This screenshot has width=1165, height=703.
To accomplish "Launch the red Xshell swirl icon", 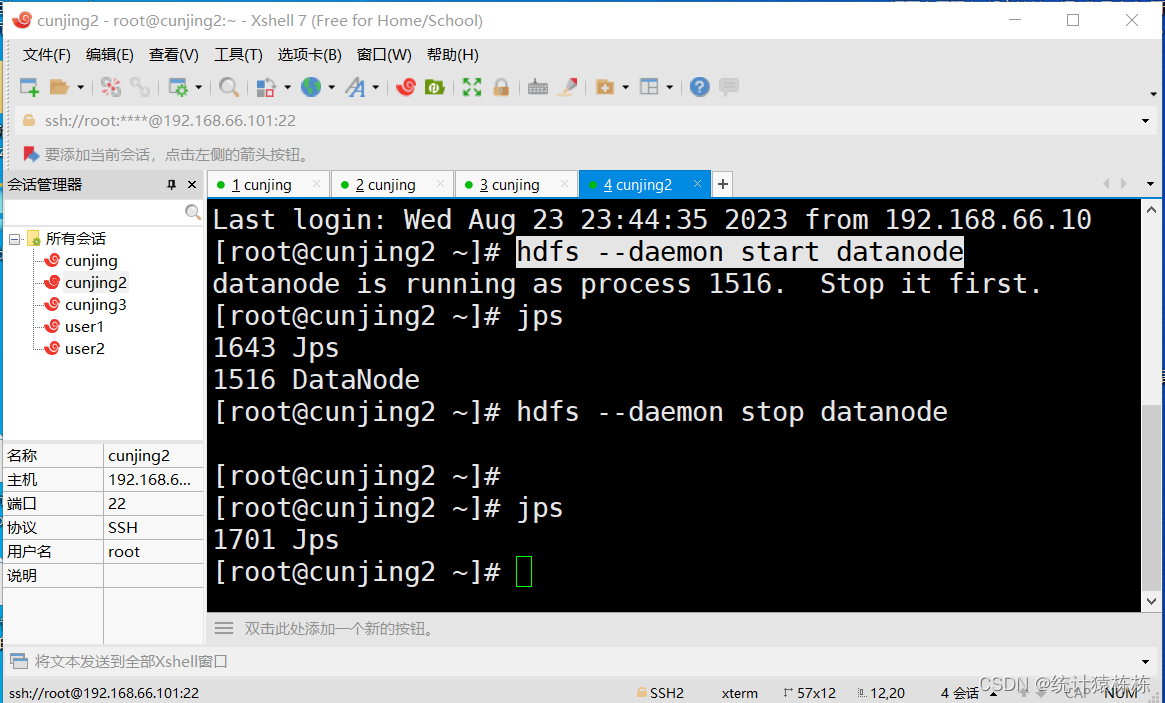I will pos(406,87).
